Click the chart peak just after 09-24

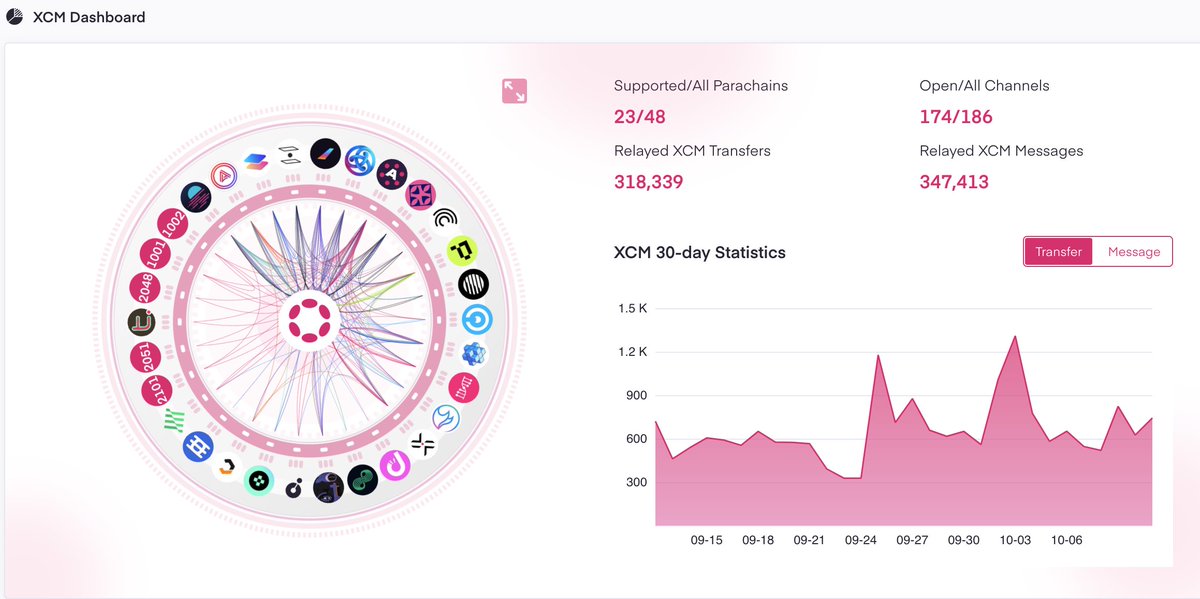click(878, 355)
